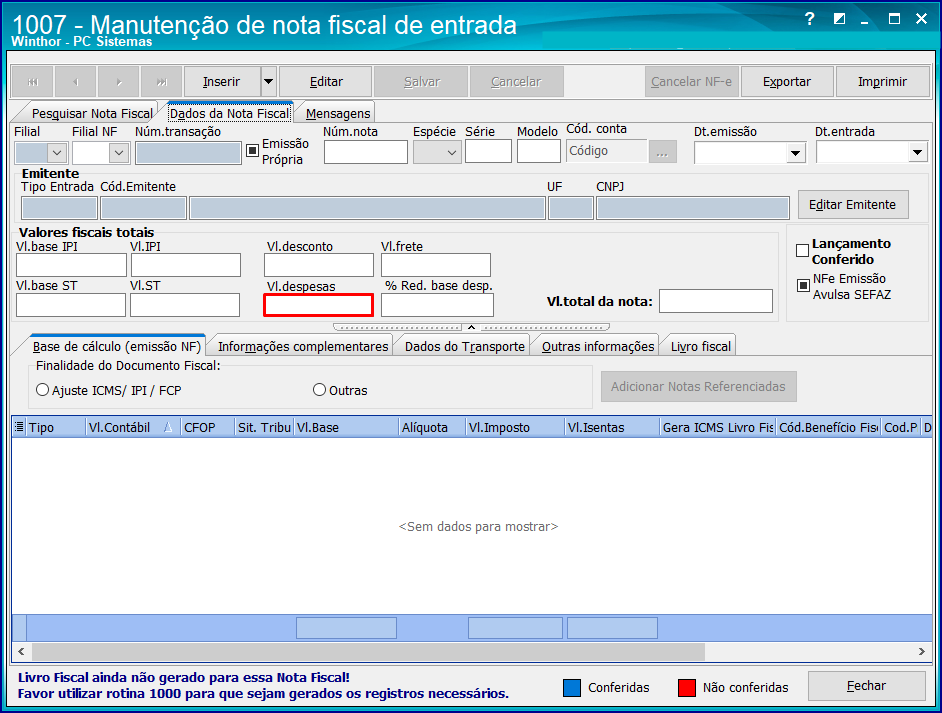
Task: Click the Cancelar button
Action: [516, 82]
